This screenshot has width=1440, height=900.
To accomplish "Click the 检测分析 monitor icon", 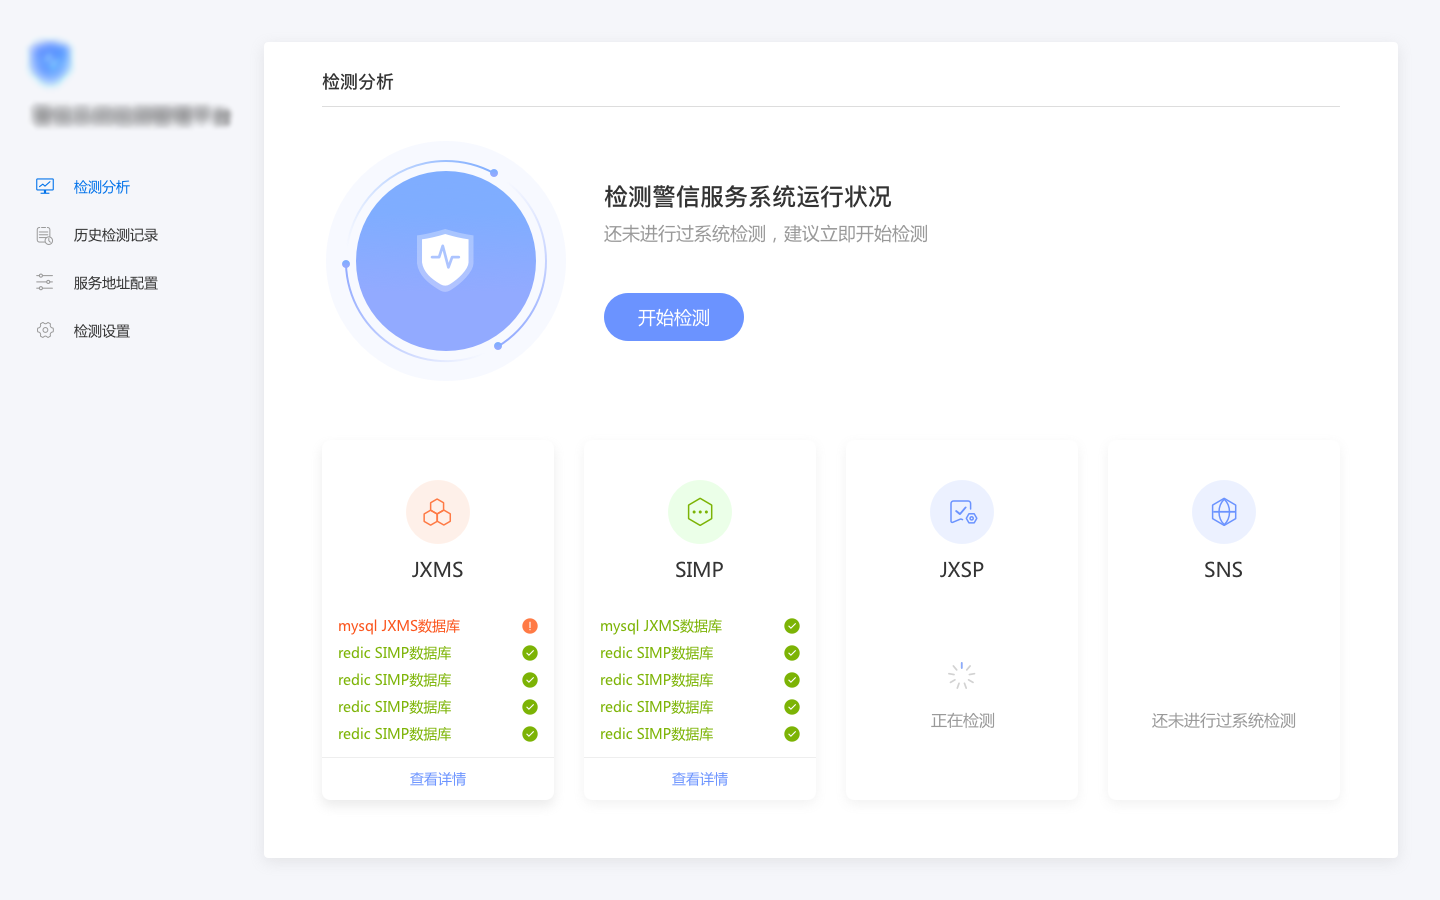I will [45, 186].
